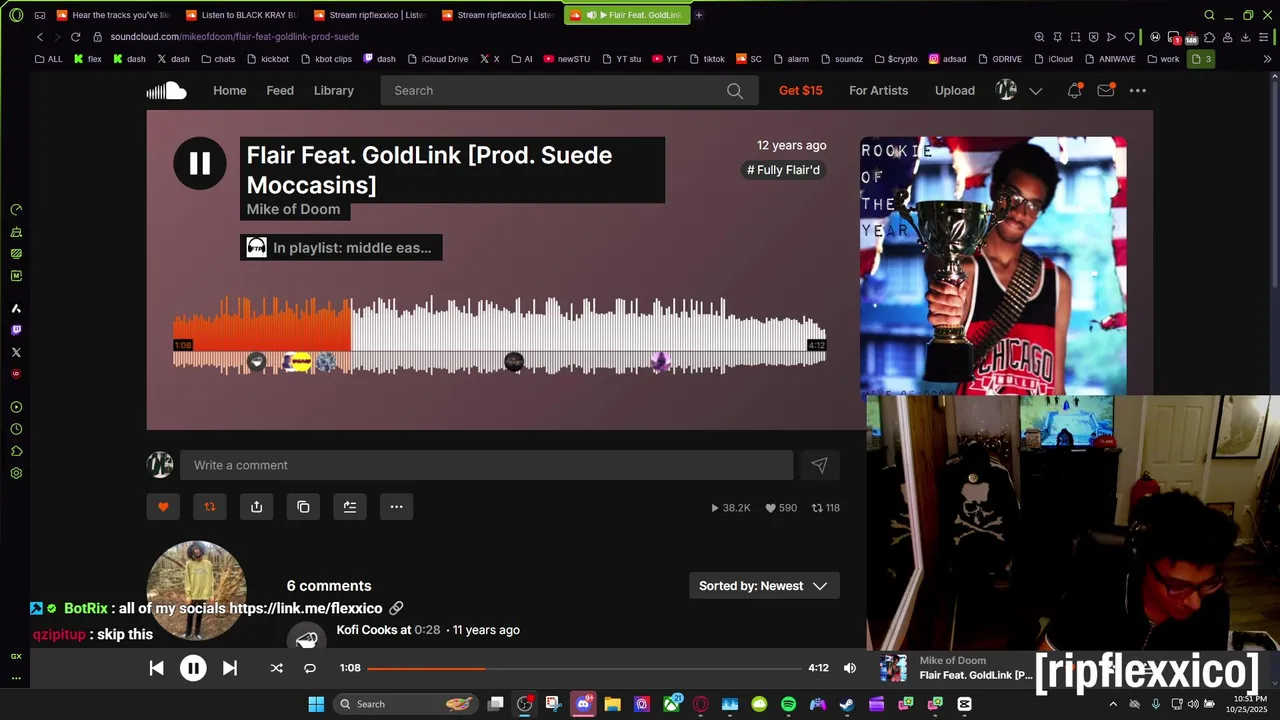This screenshot has height=720, width=1280.
Task: Open the Library nav item
Action: coord(333,91)
